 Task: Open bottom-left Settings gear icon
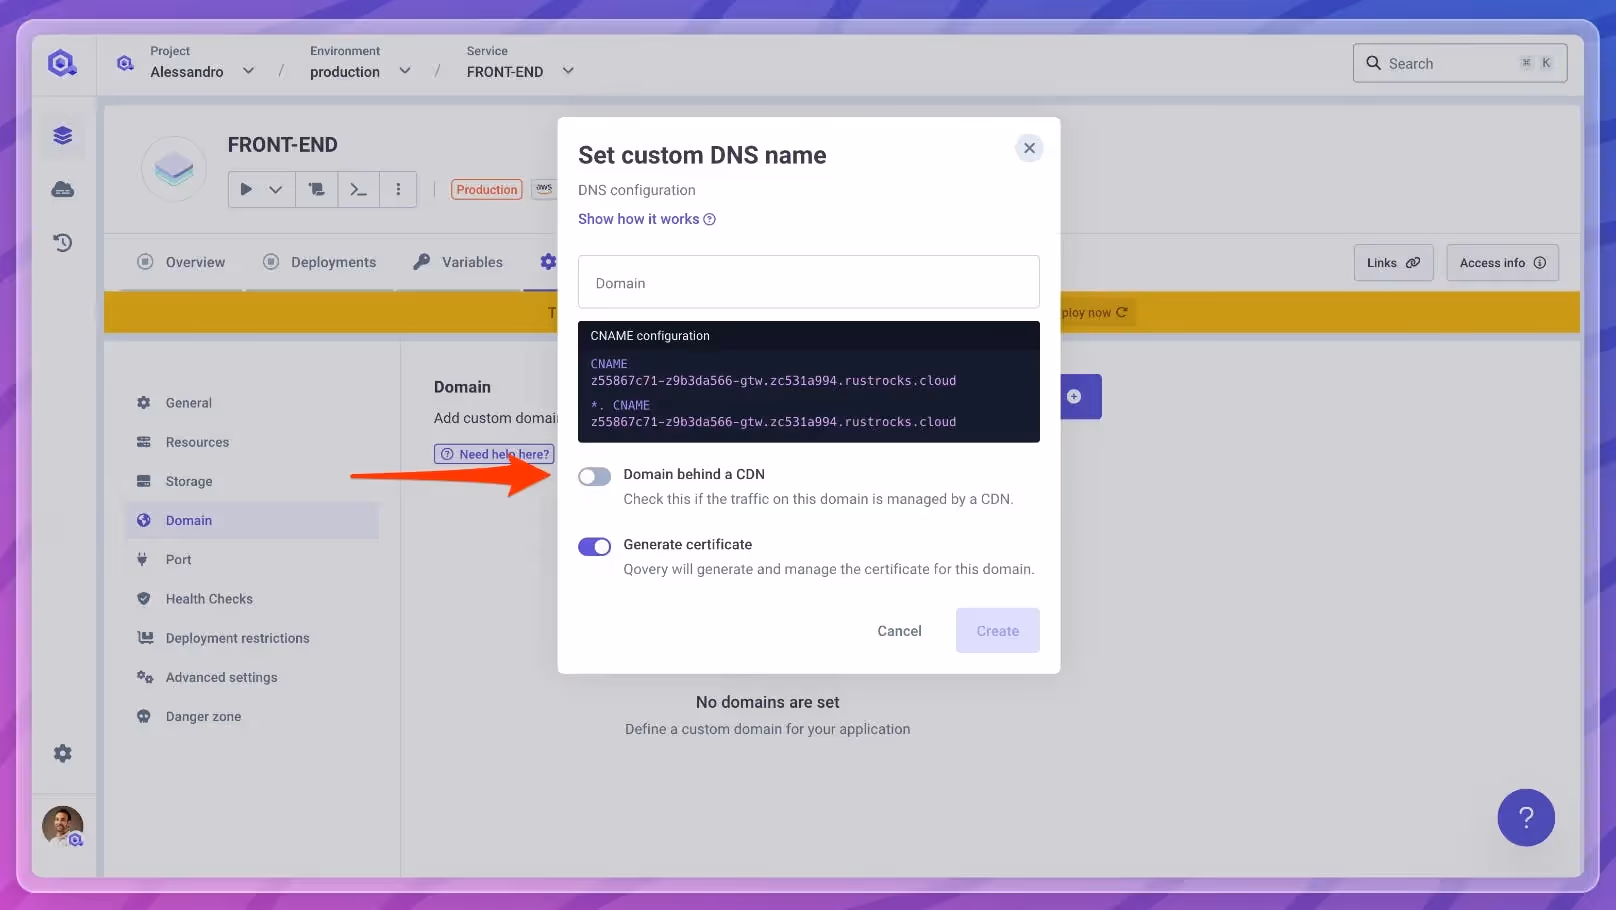62,753
